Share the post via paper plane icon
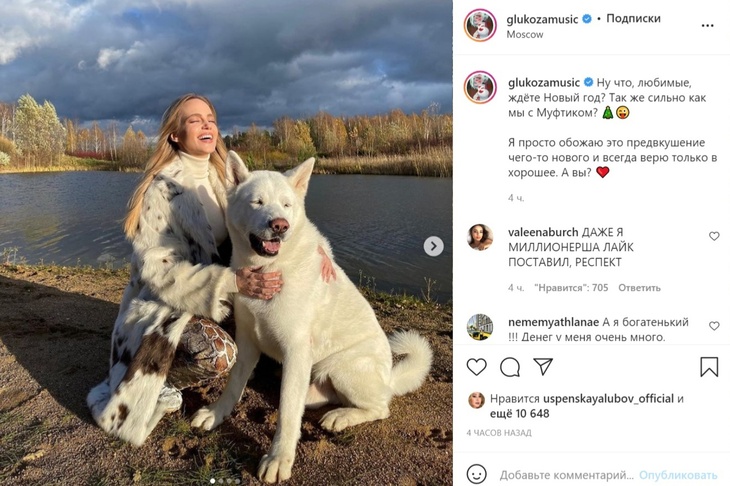 (543, 367)
